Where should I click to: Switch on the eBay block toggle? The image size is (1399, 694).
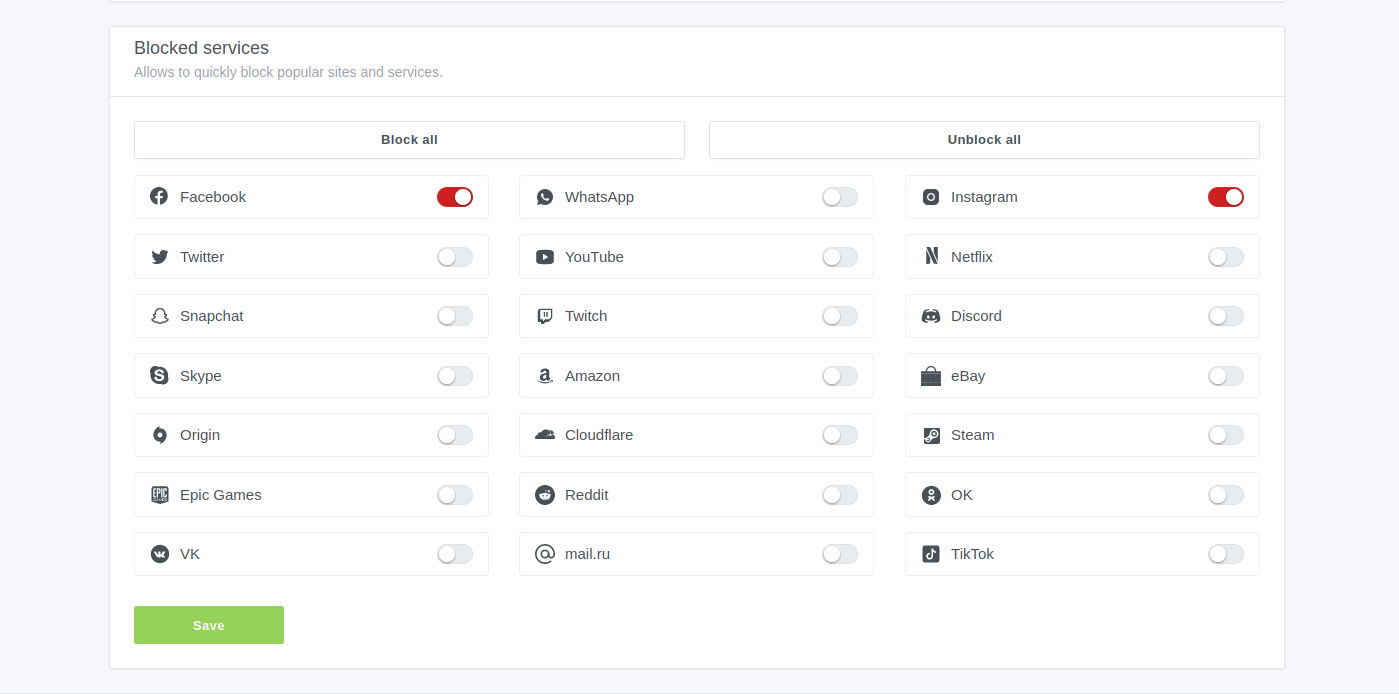tap(1225, 376)
